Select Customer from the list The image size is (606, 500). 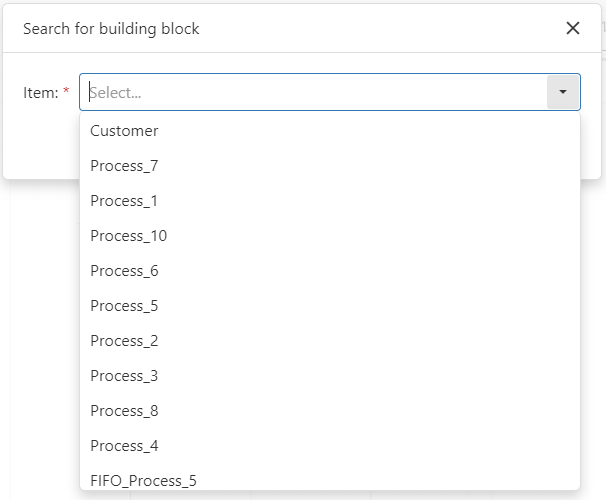pyautogui.click(x=124, y=131)
